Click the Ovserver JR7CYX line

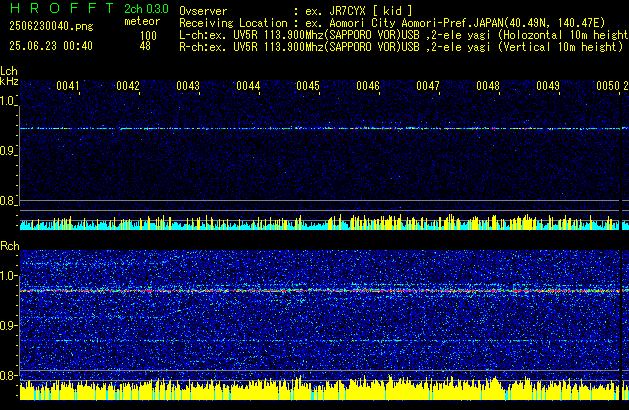coord(296,11)
